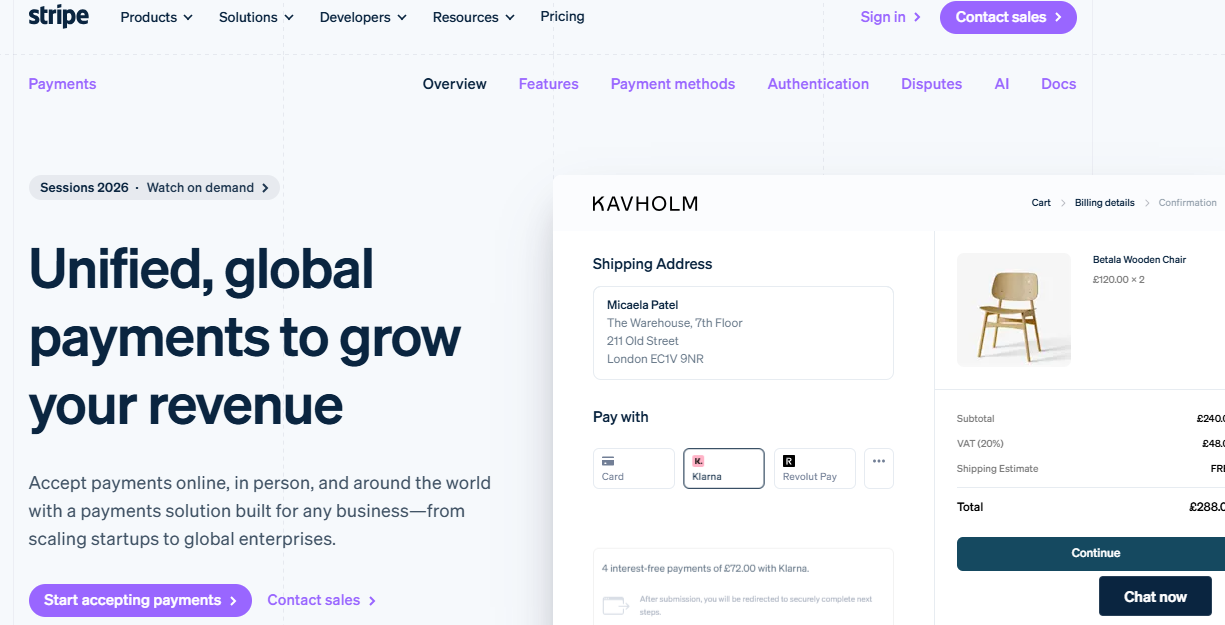The image size is (1225, 625).
Task: Open the Disputes tab
Action: click(931, 84)
